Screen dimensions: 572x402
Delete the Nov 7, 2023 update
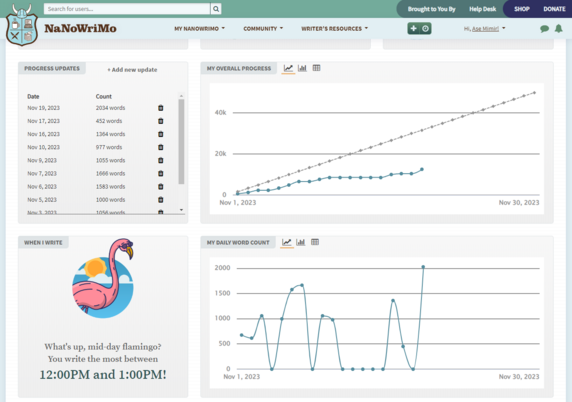pyautogui.click(x=161, y=174)
